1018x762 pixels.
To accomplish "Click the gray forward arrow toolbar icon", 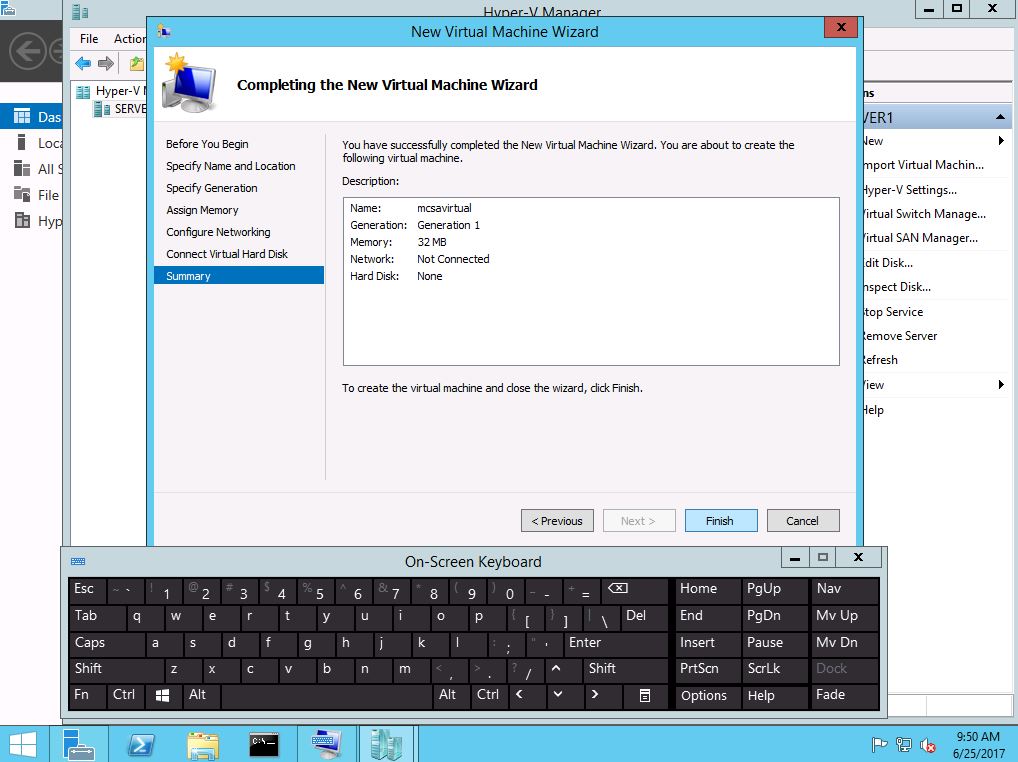I will (105, 64).
